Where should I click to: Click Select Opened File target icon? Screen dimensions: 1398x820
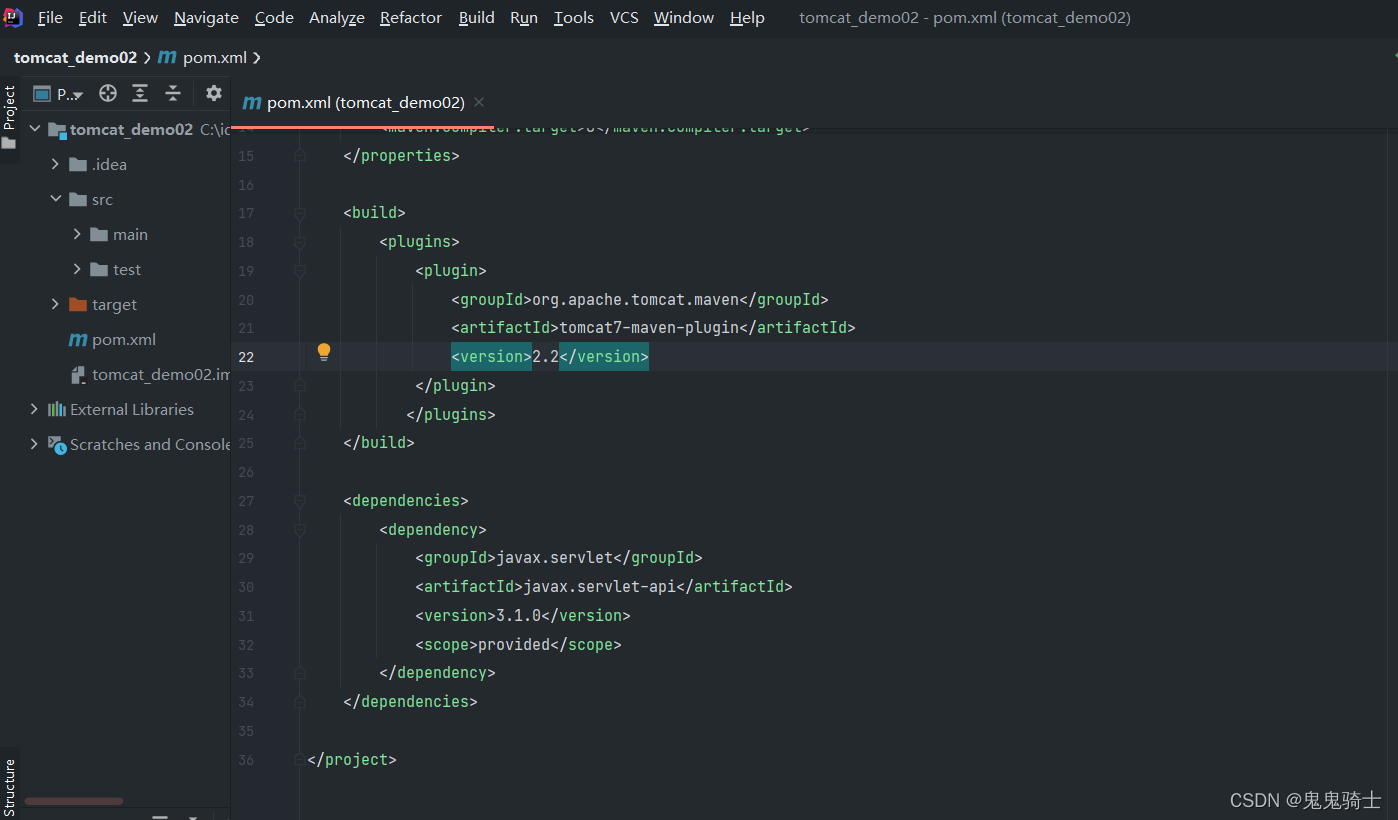click(108, 93)
